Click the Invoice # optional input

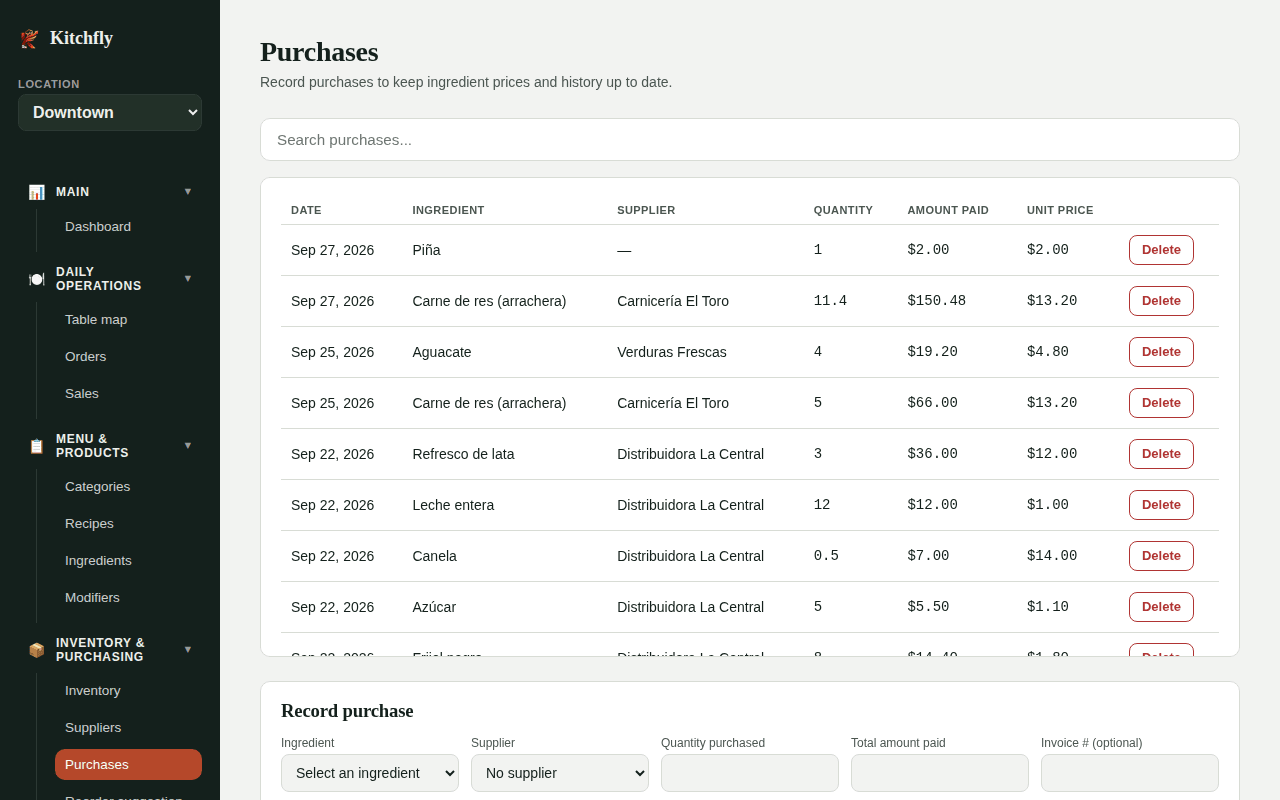point(1130,773)
